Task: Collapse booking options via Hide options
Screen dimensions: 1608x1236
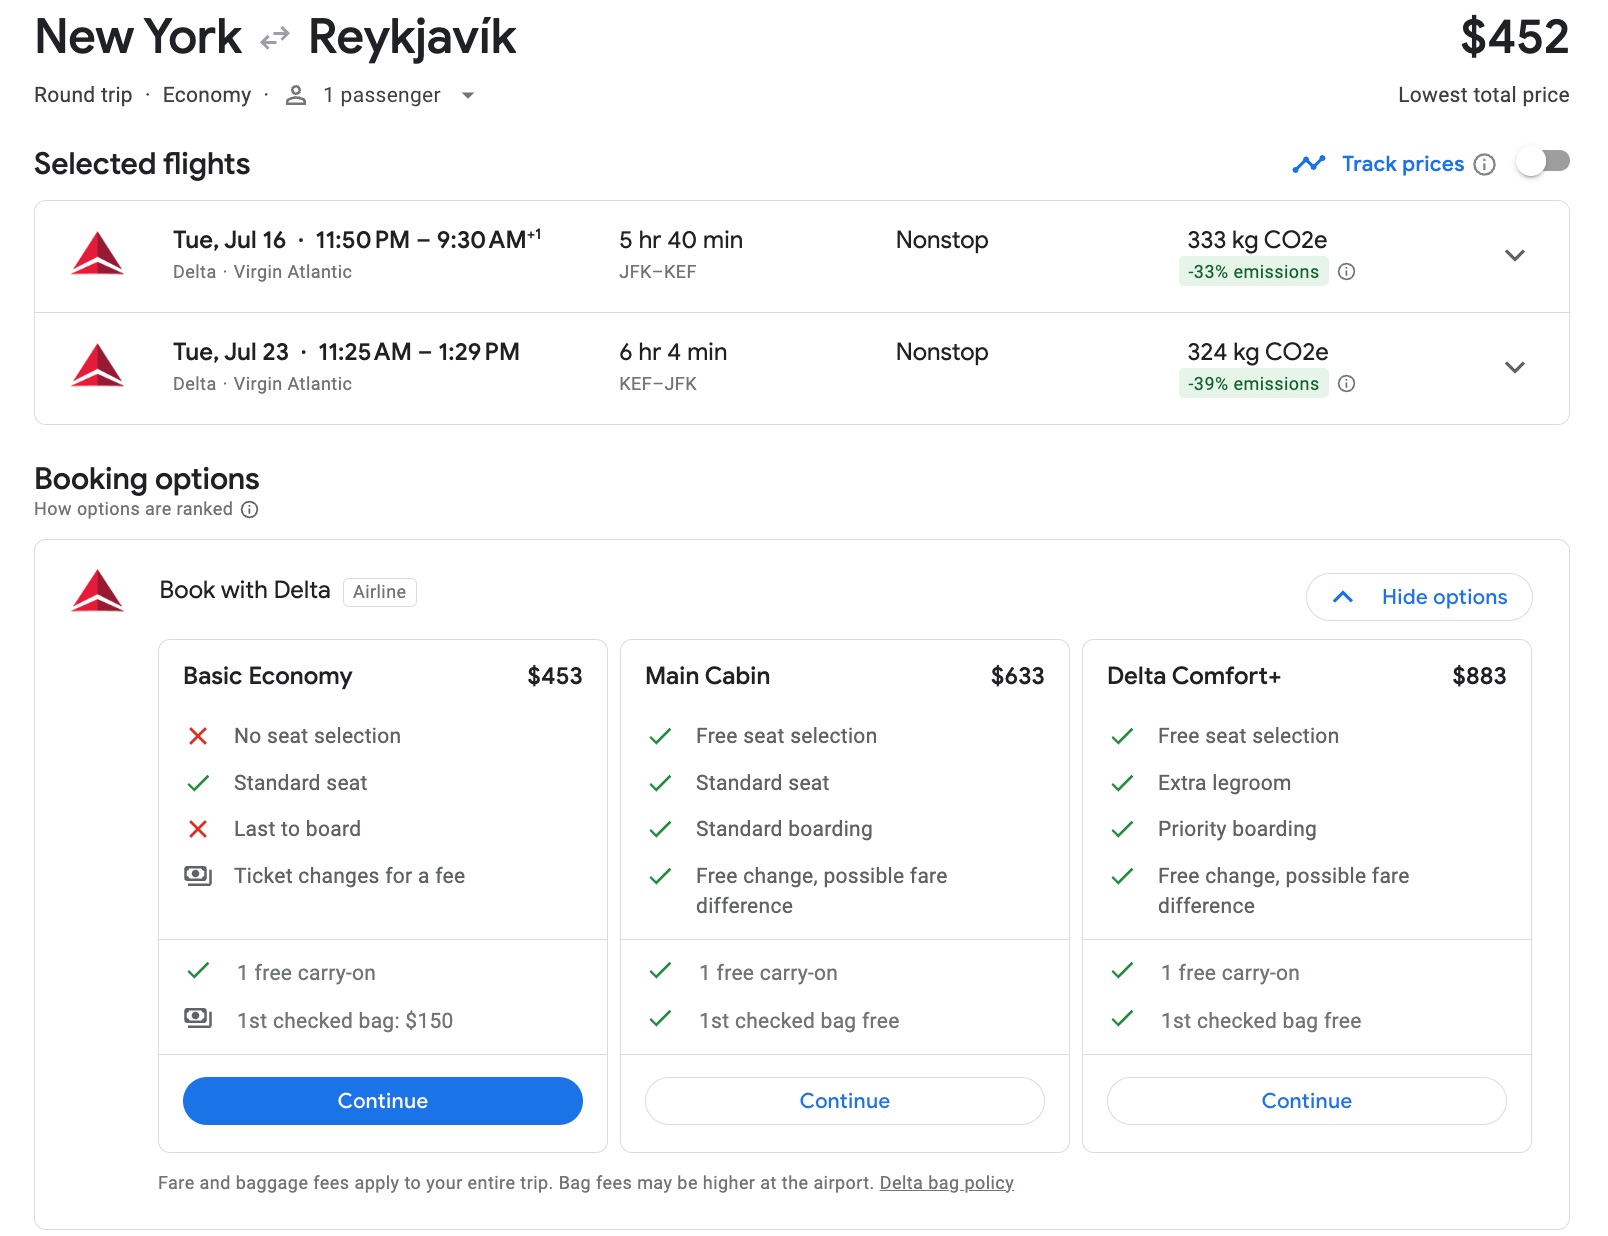Action: (x=1418, y=596)
